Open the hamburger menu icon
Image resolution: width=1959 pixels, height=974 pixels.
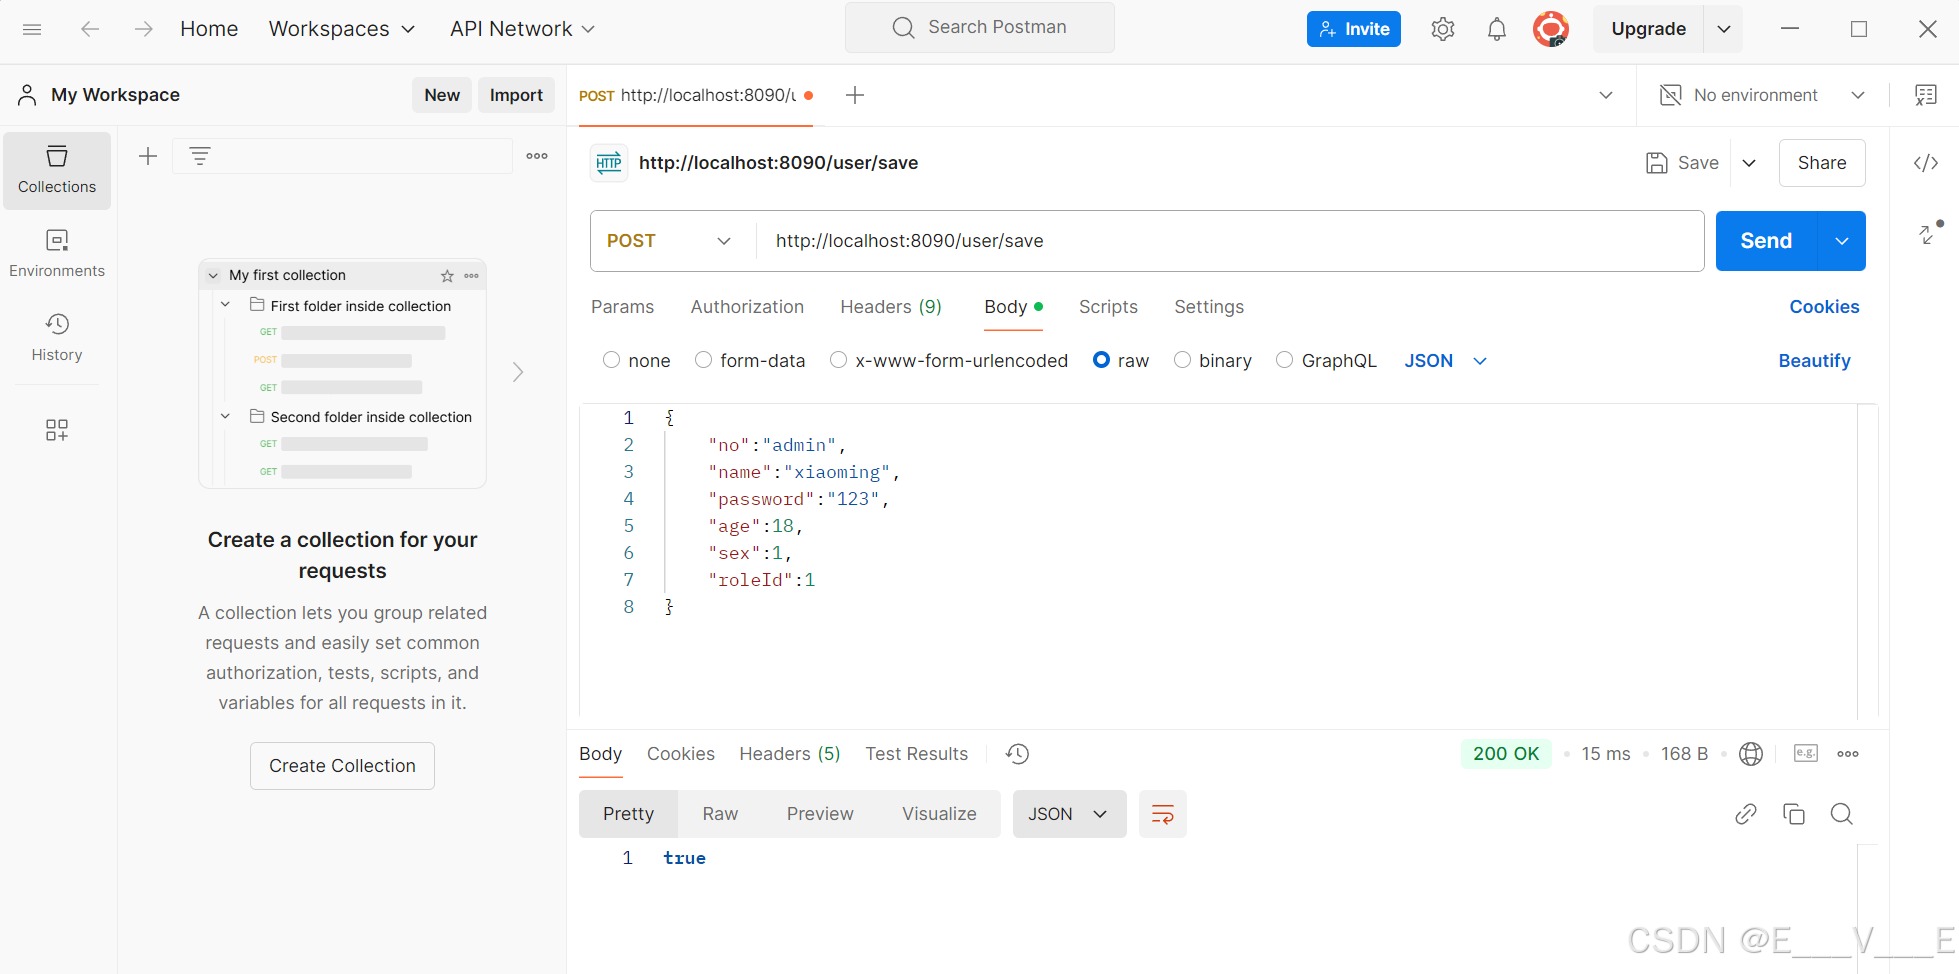pyautogui.click(x=32, y=29)
